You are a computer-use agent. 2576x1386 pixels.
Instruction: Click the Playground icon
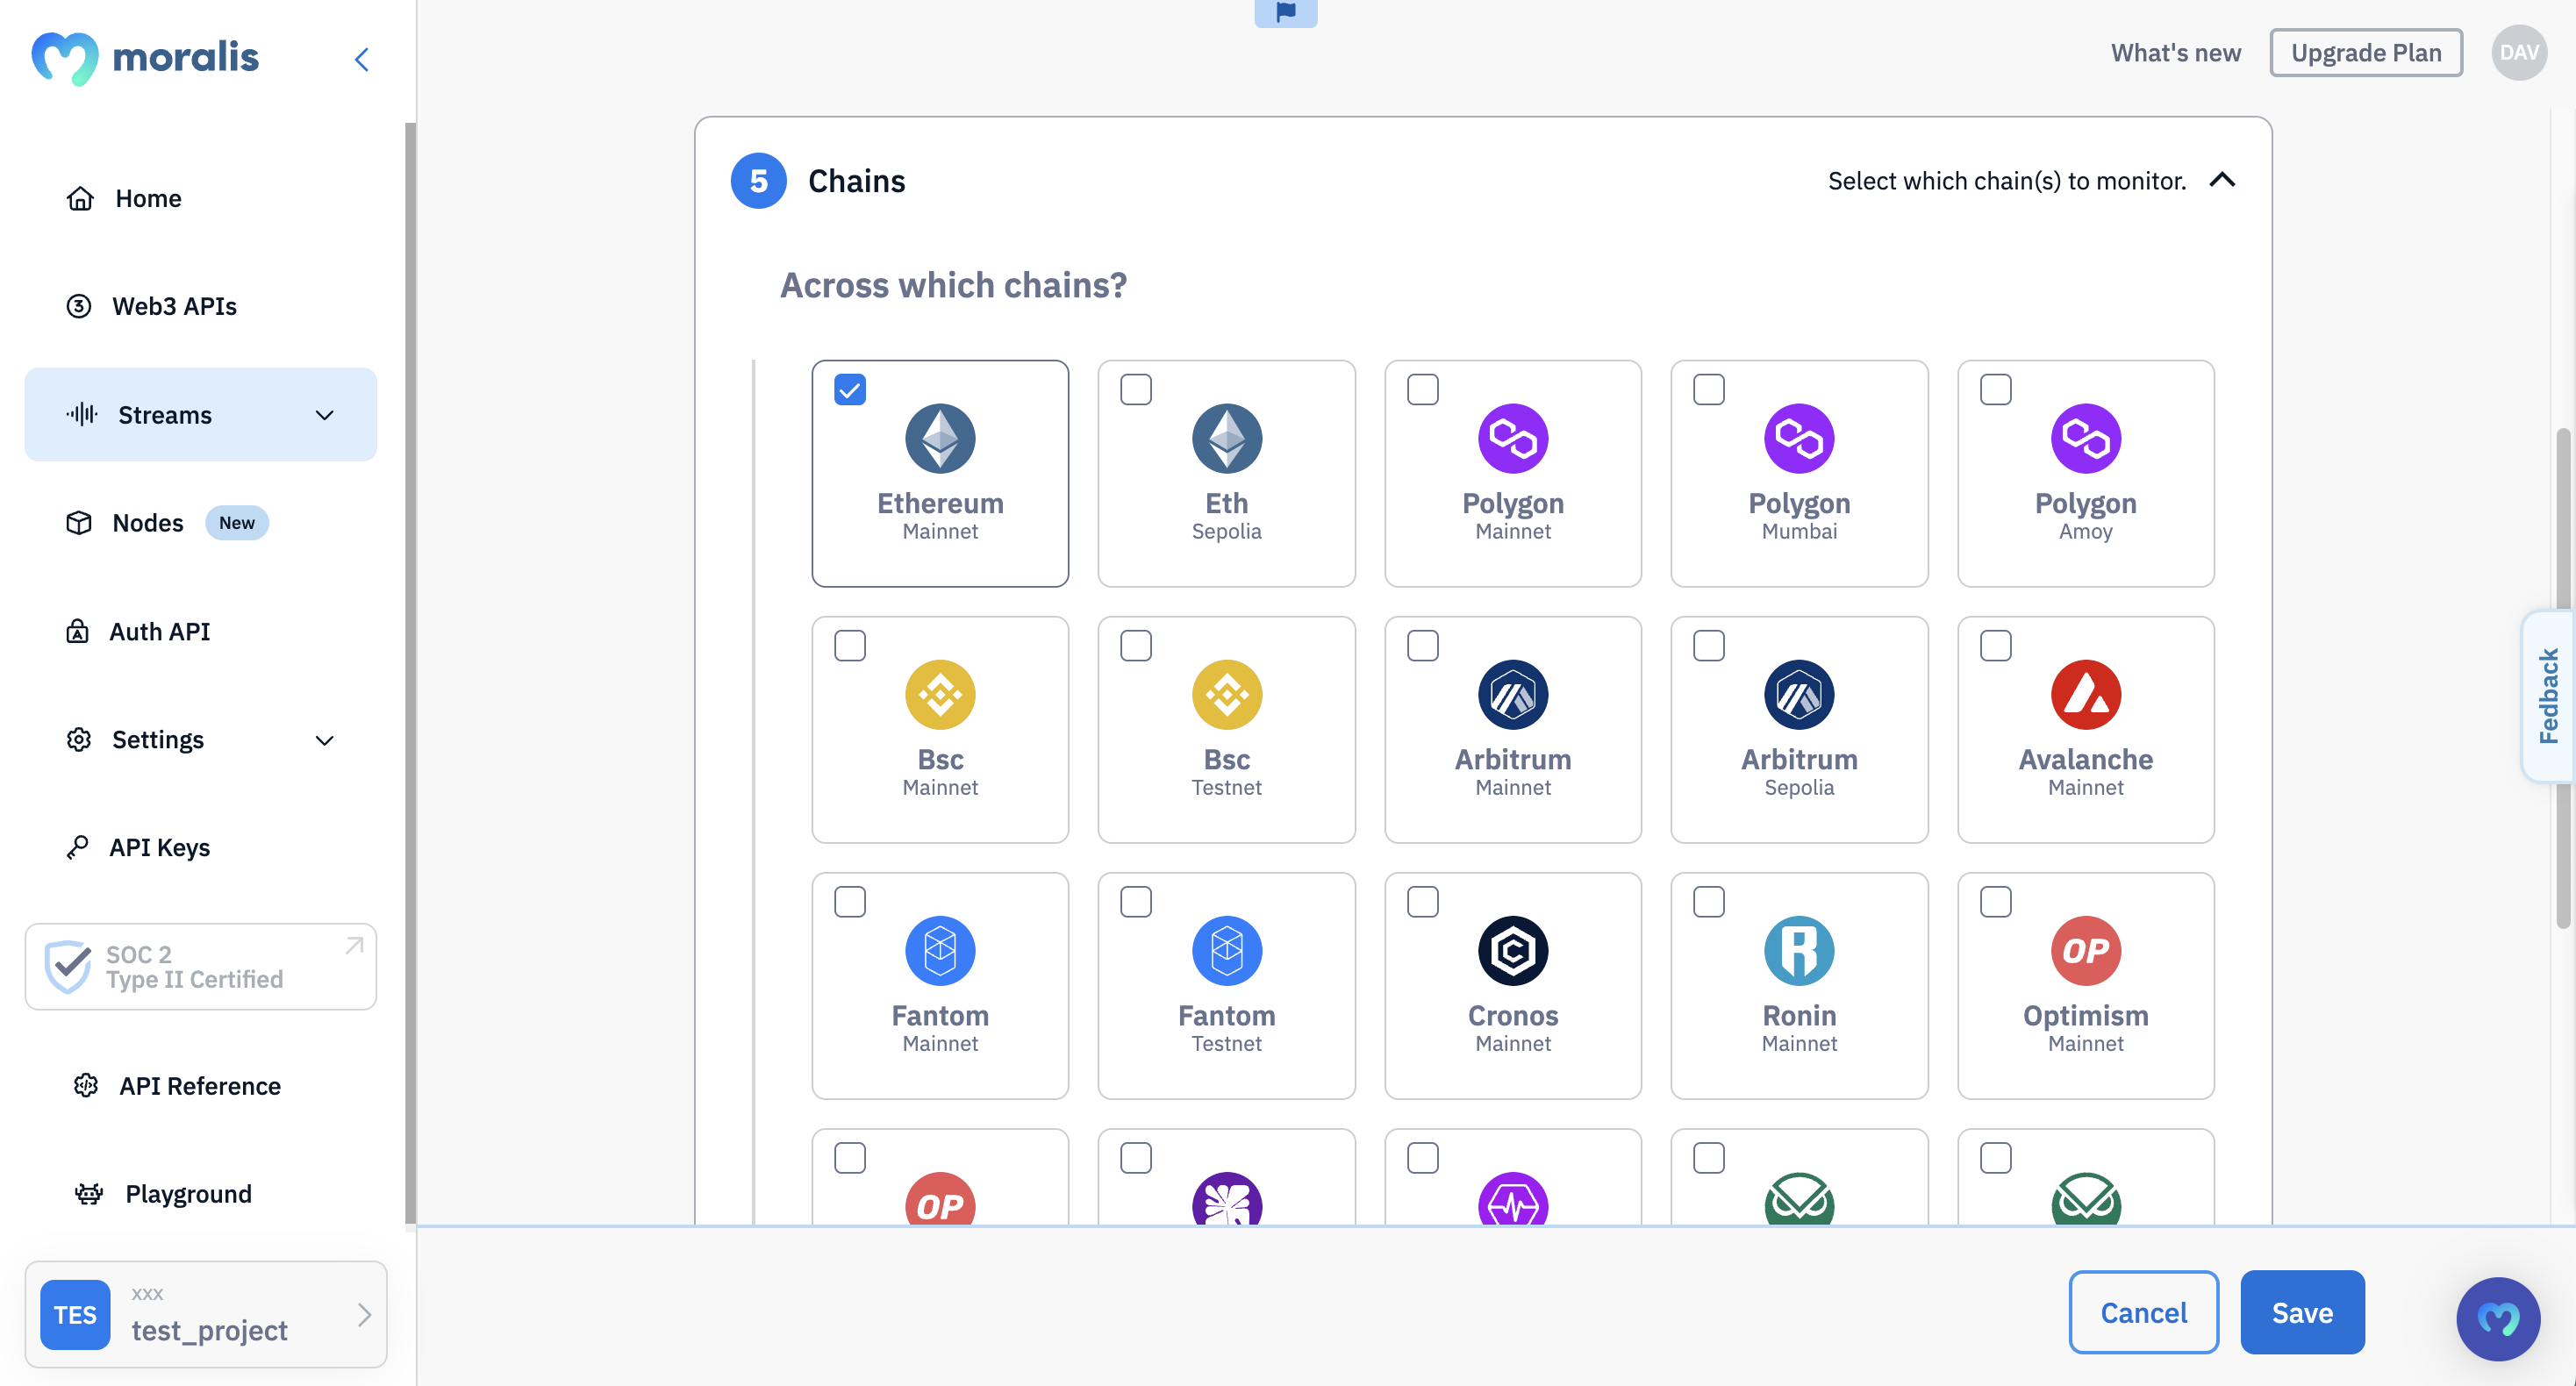pos(89,1193)
